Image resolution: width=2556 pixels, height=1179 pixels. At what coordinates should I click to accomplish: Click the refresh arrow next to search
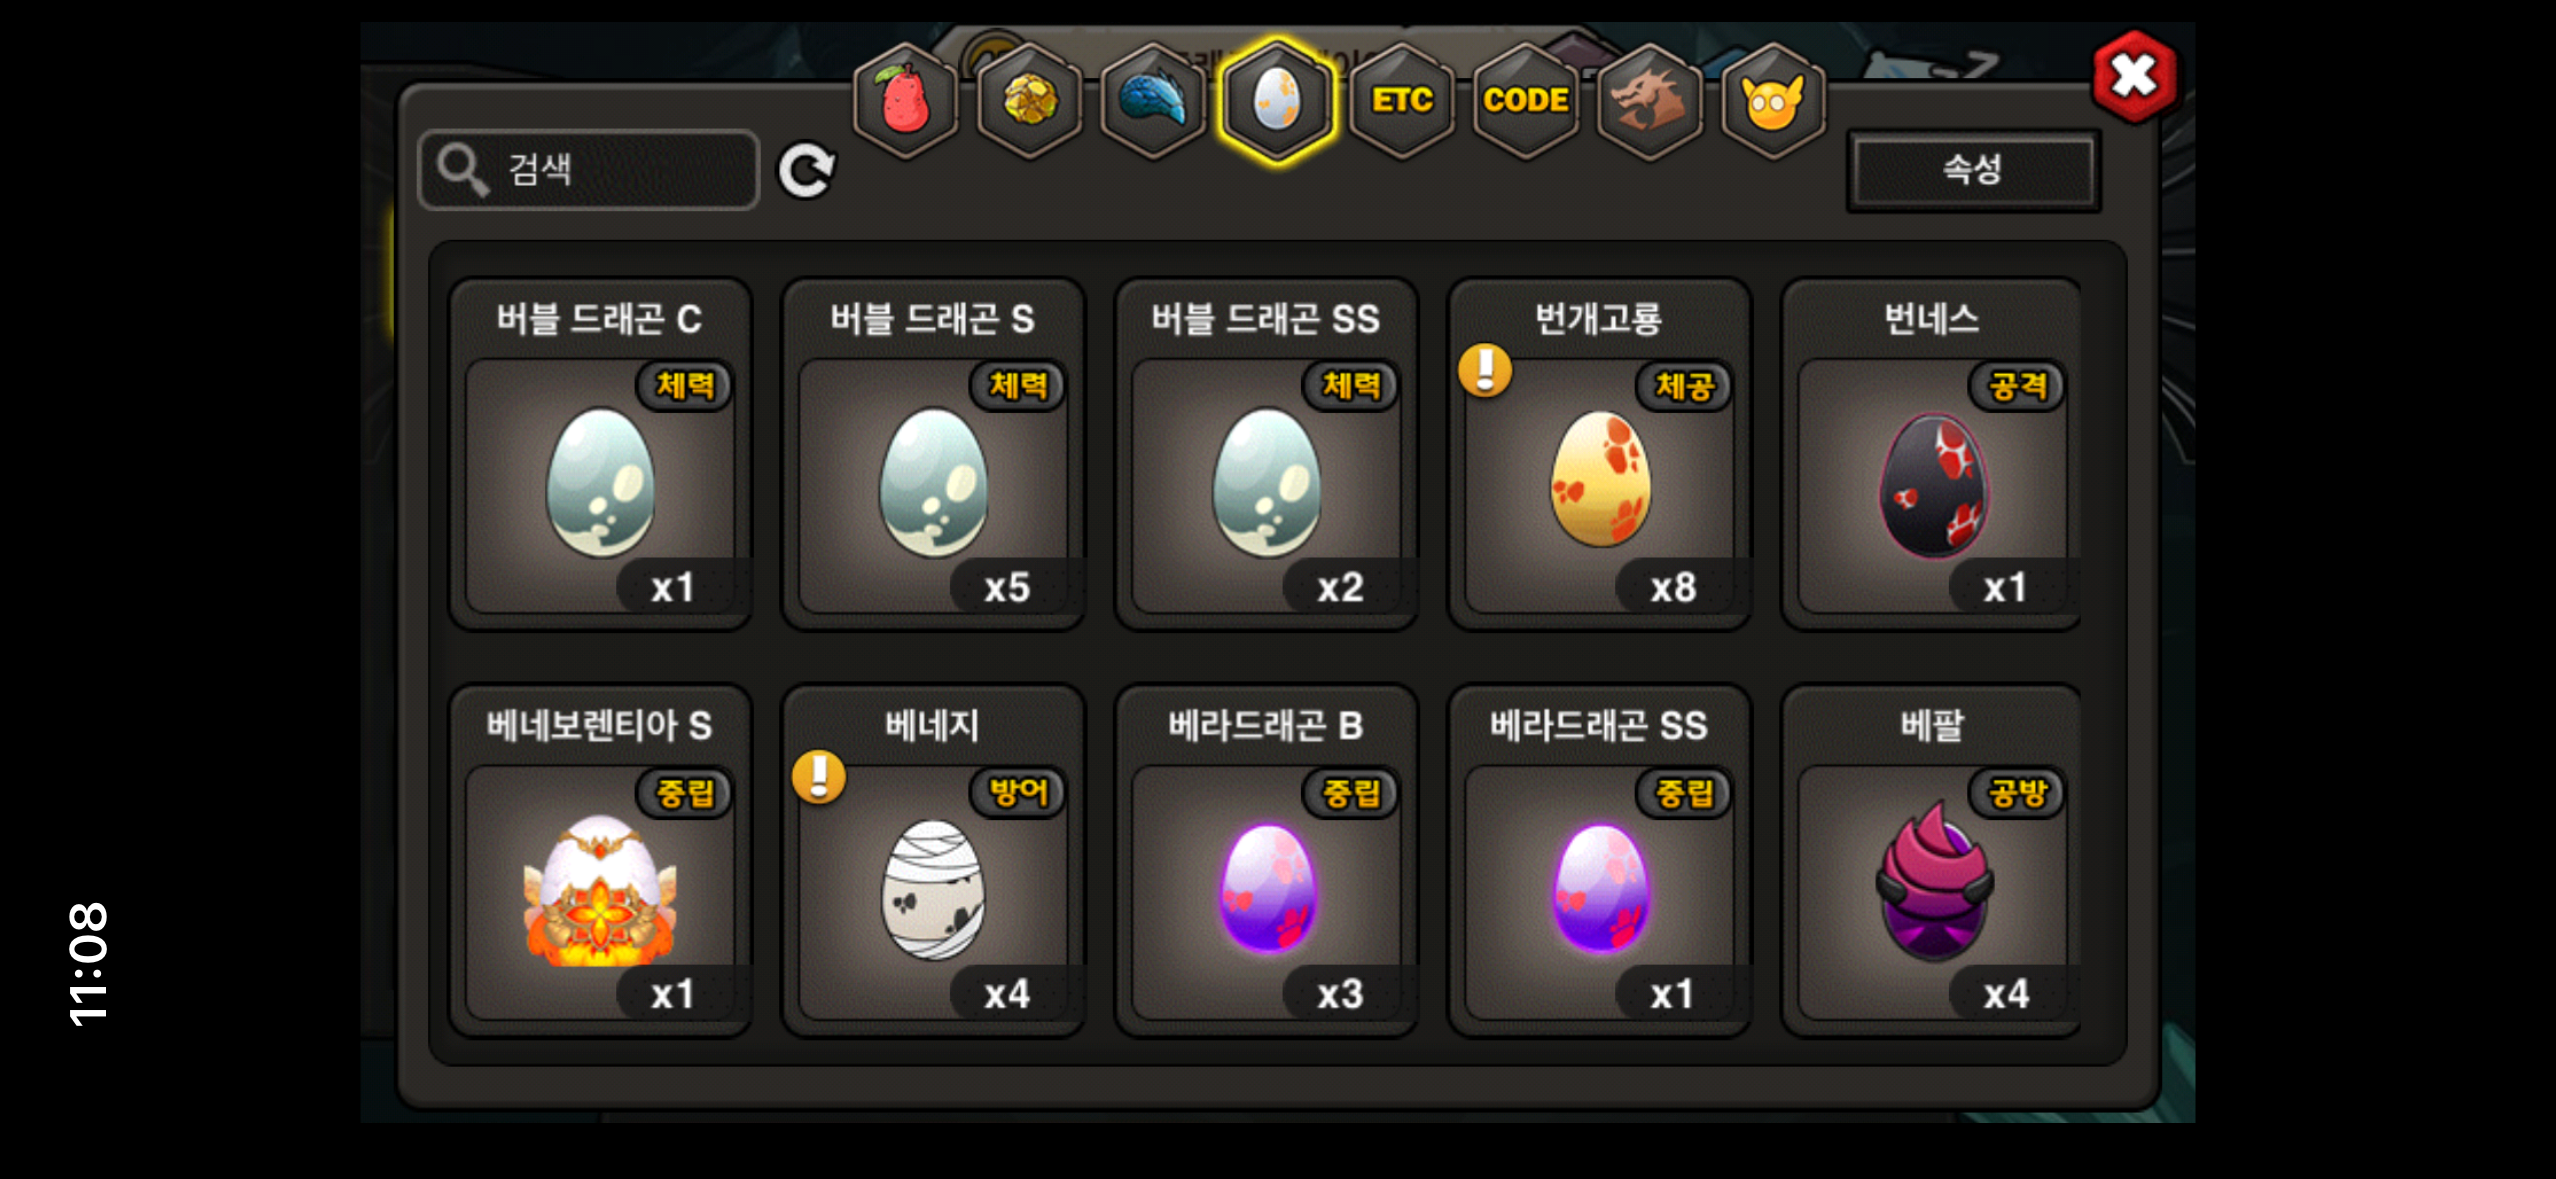click(x=807, y=171)
